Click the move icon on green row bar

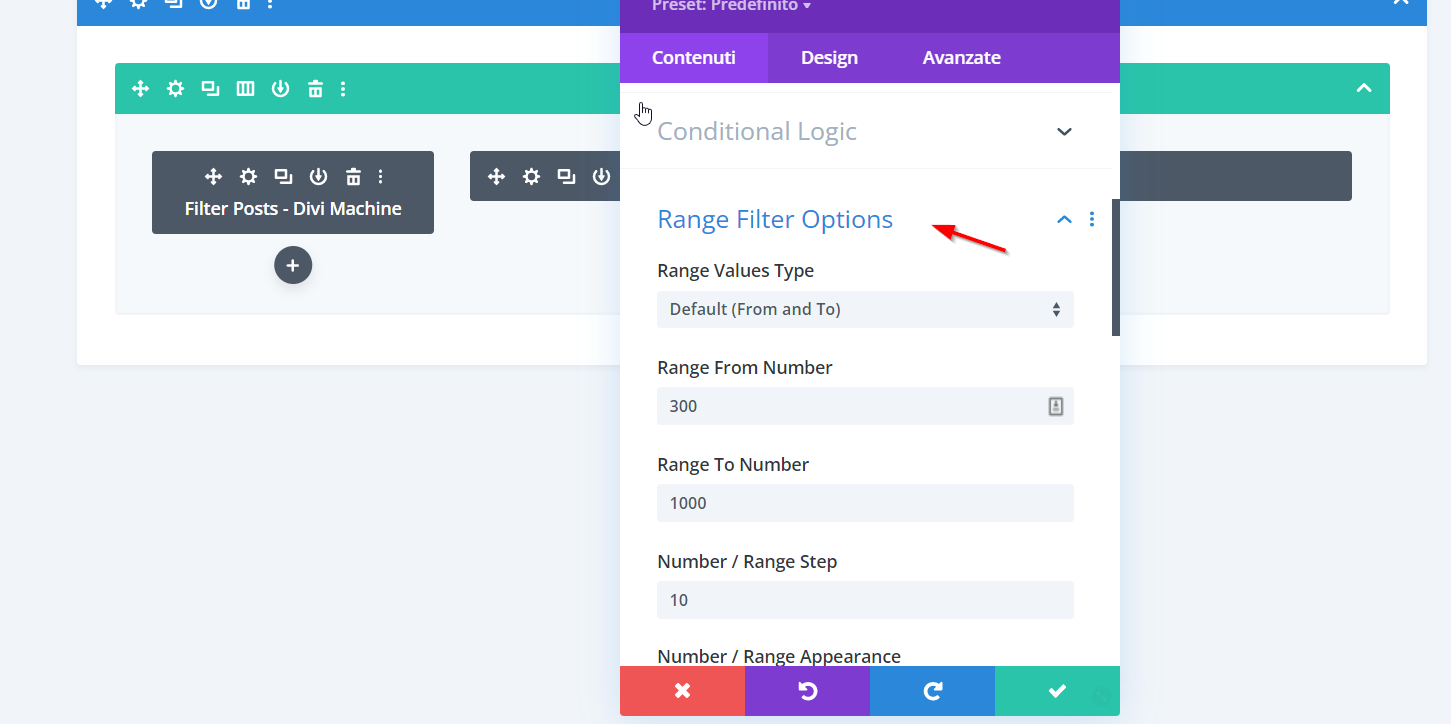click(140, 89)
